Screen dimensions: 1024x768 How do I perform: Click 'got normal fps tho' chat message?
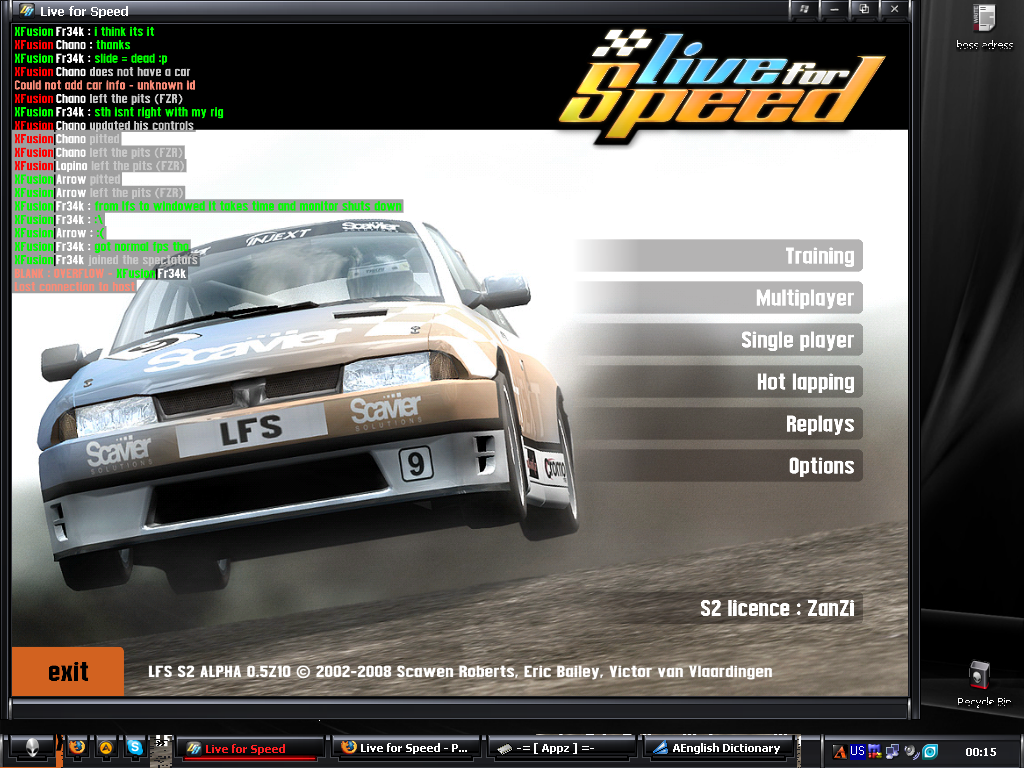(102, 246)
